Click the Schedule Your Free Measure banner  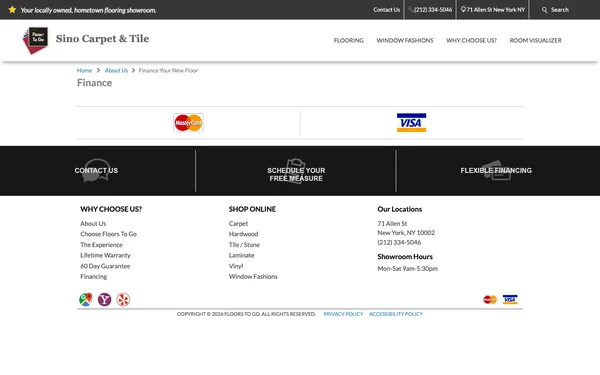point(296,171)
